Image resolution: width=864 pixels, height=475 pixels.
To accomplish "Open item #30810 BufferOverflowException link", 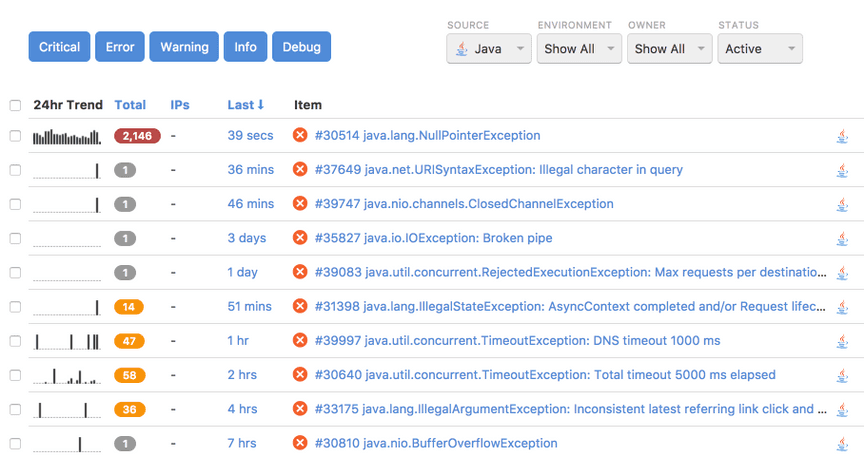I will (x=436, y=443).
